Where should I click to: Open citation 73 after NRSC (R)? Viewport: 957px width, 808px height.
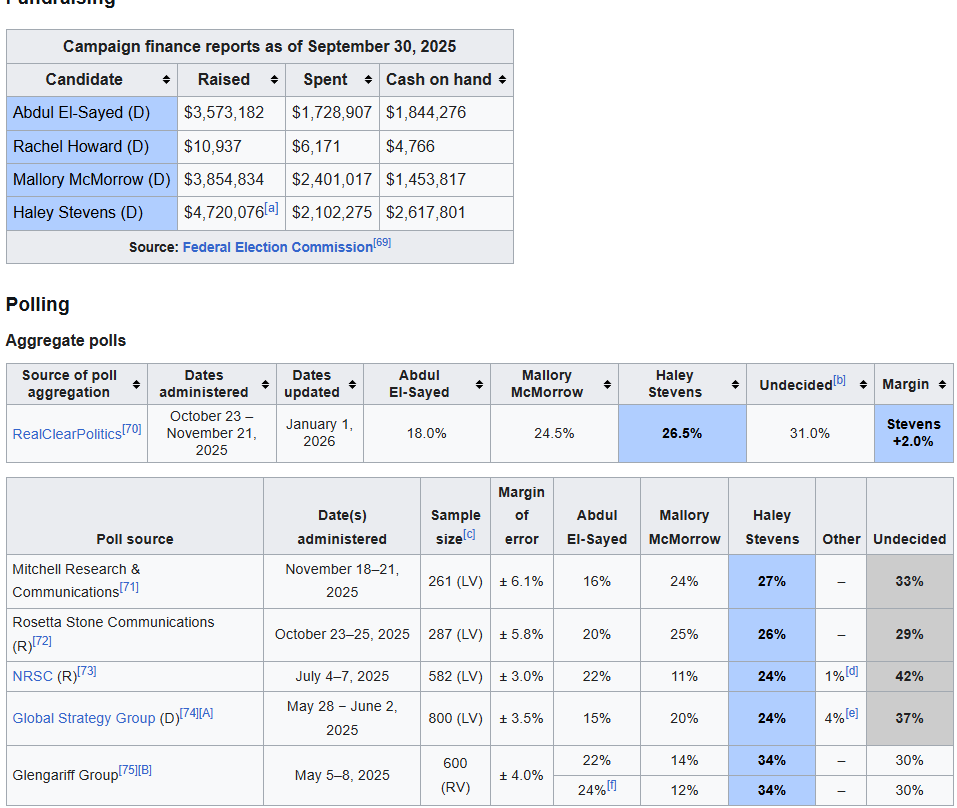tap(87, 671)
